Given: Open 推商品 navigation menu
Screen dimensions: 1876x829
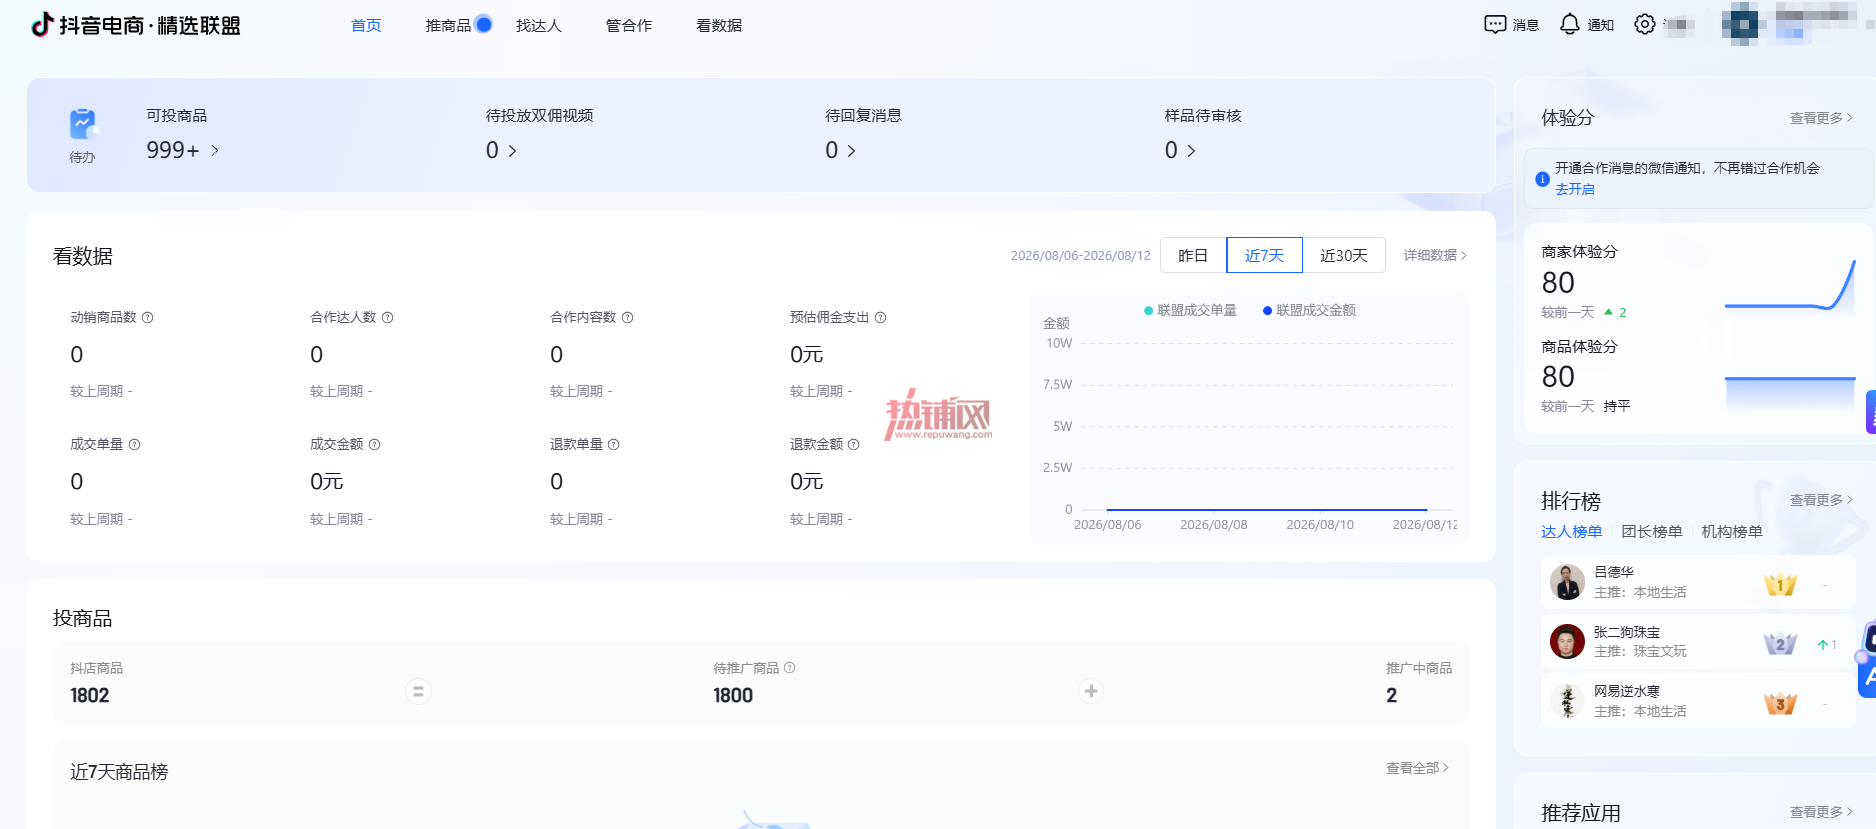Looking at the screenshot, I should coord(448,25).
